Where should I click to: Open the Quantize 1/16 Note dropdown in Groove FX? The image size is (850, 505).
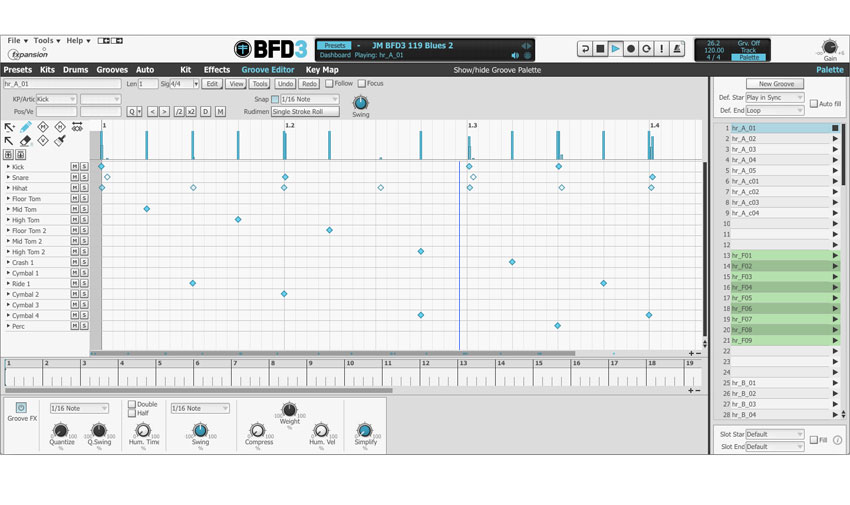pos(79,408)
